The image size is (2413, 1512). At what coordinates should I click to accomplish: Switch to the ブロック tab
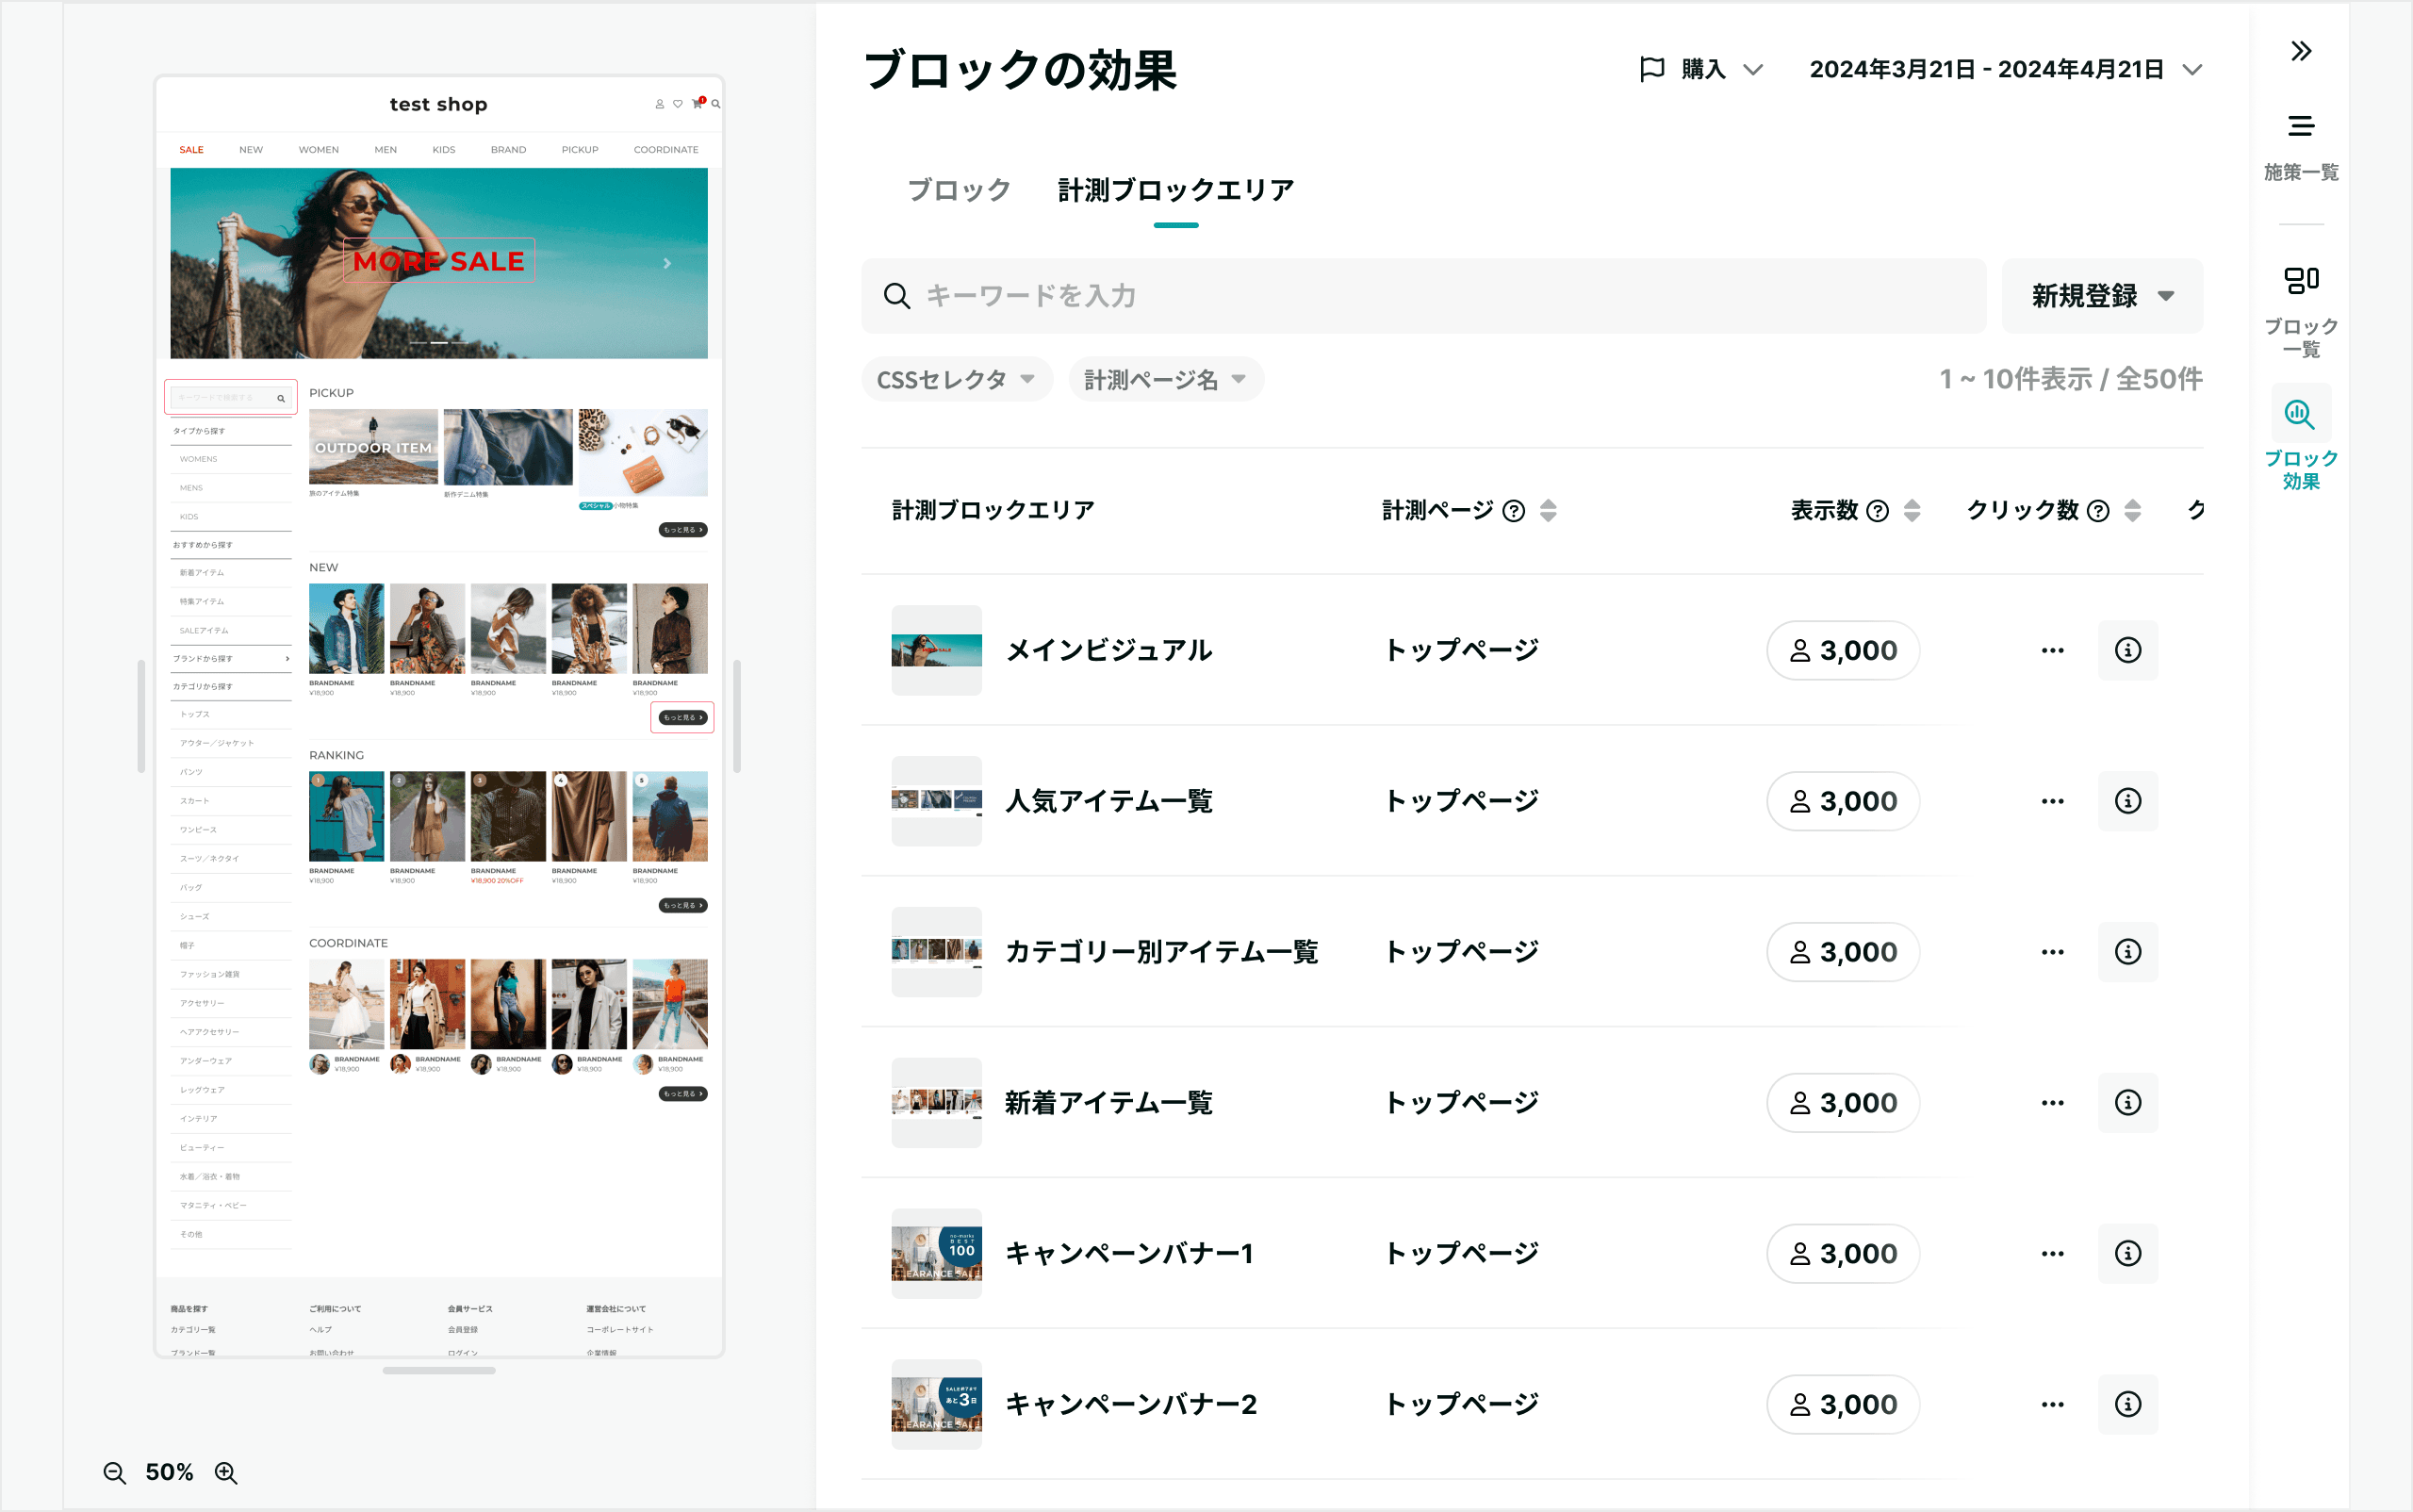pyautogui.click(x=958, y=190)
